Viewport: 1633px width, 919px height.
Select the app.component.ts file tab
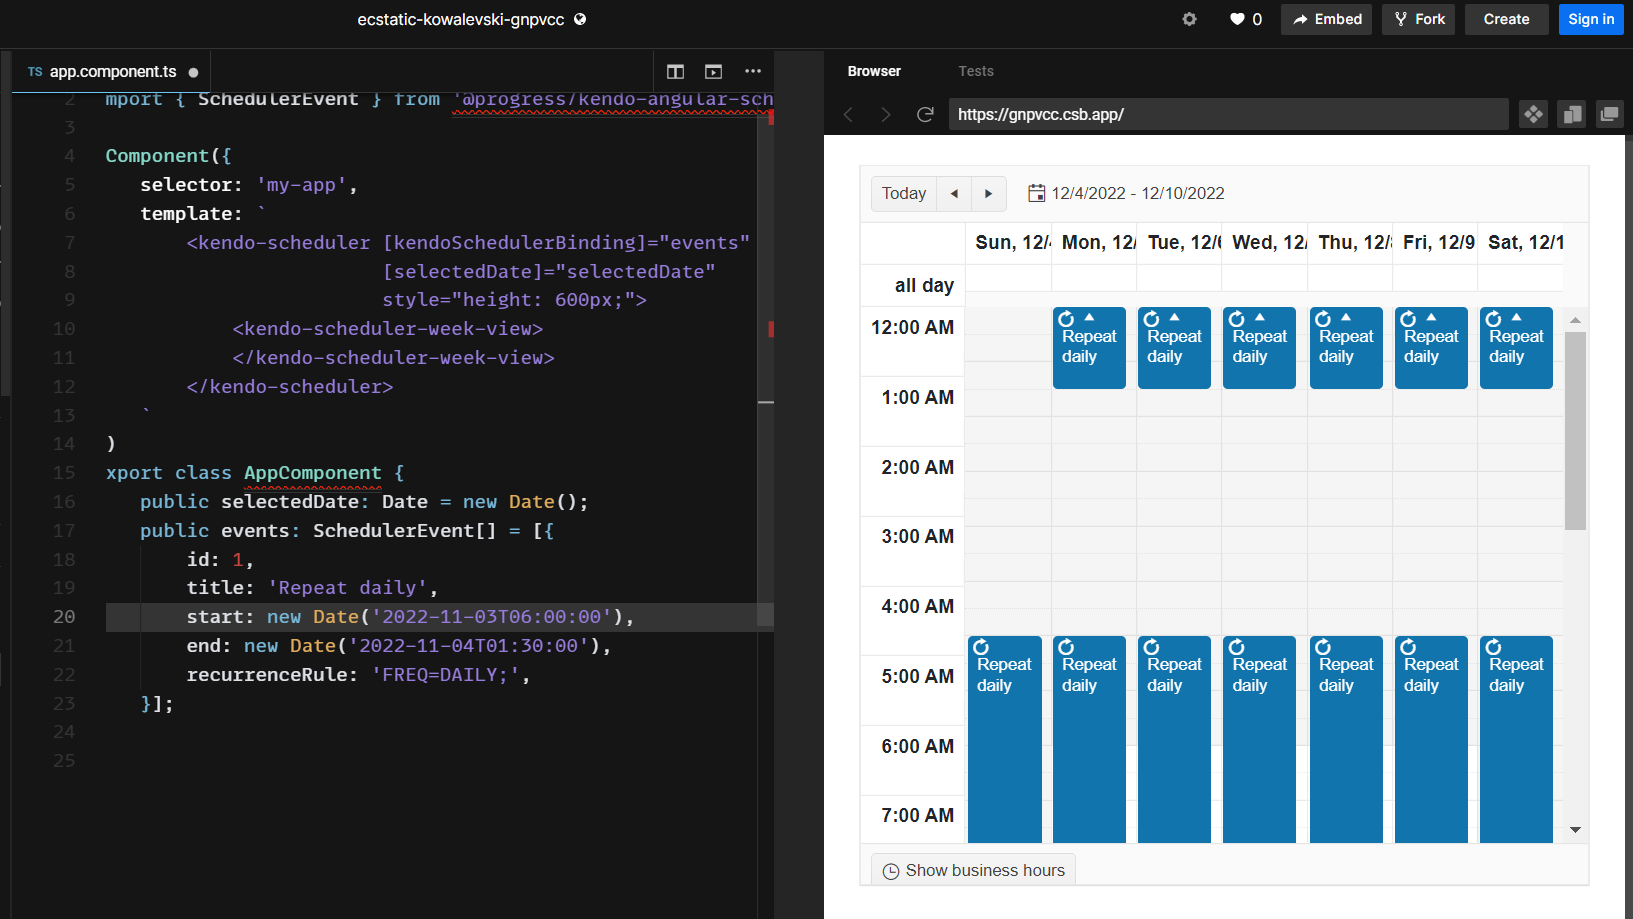112,72
